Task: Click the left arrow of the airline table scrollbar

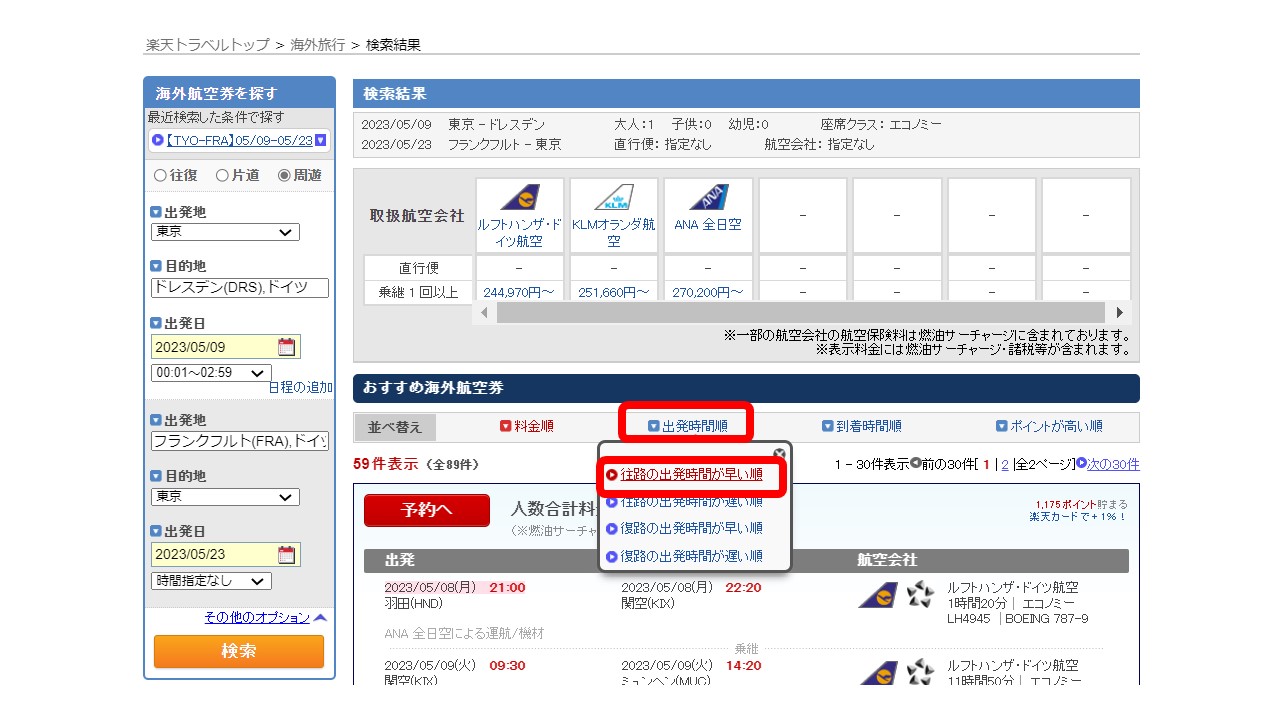Action: (x=485, y=312)
